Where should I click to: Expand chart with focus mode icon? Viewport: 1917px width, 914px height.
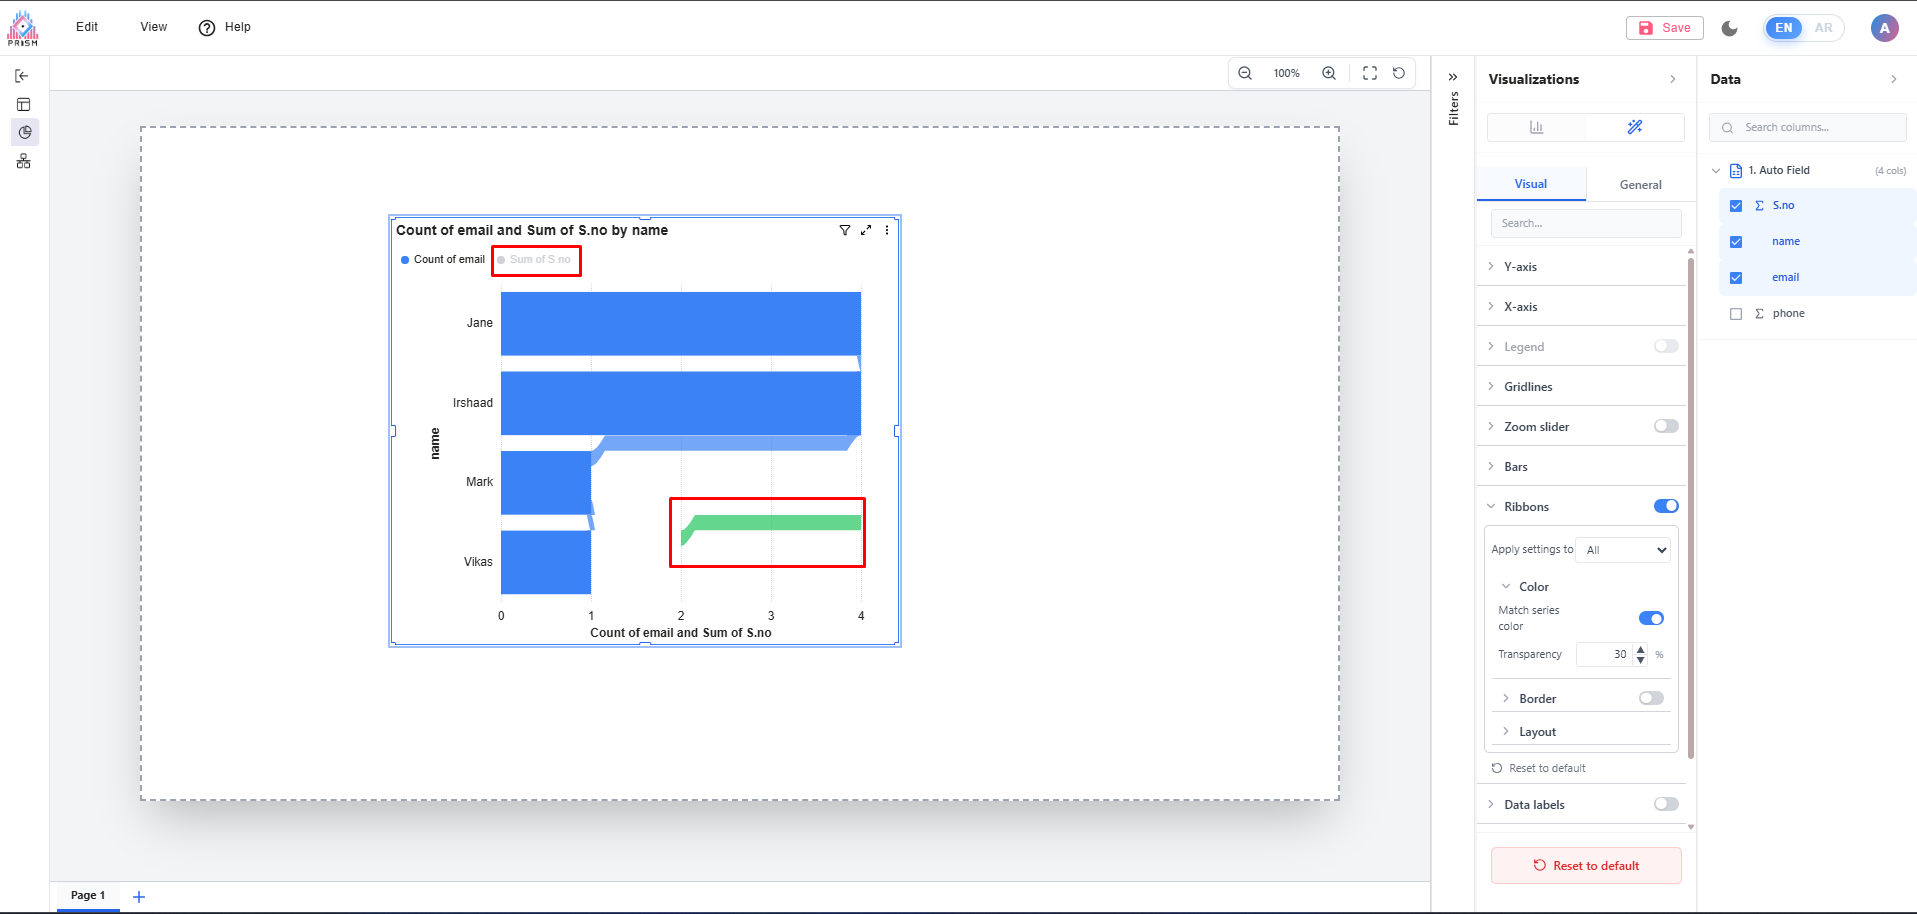click(x=866, y=230)
